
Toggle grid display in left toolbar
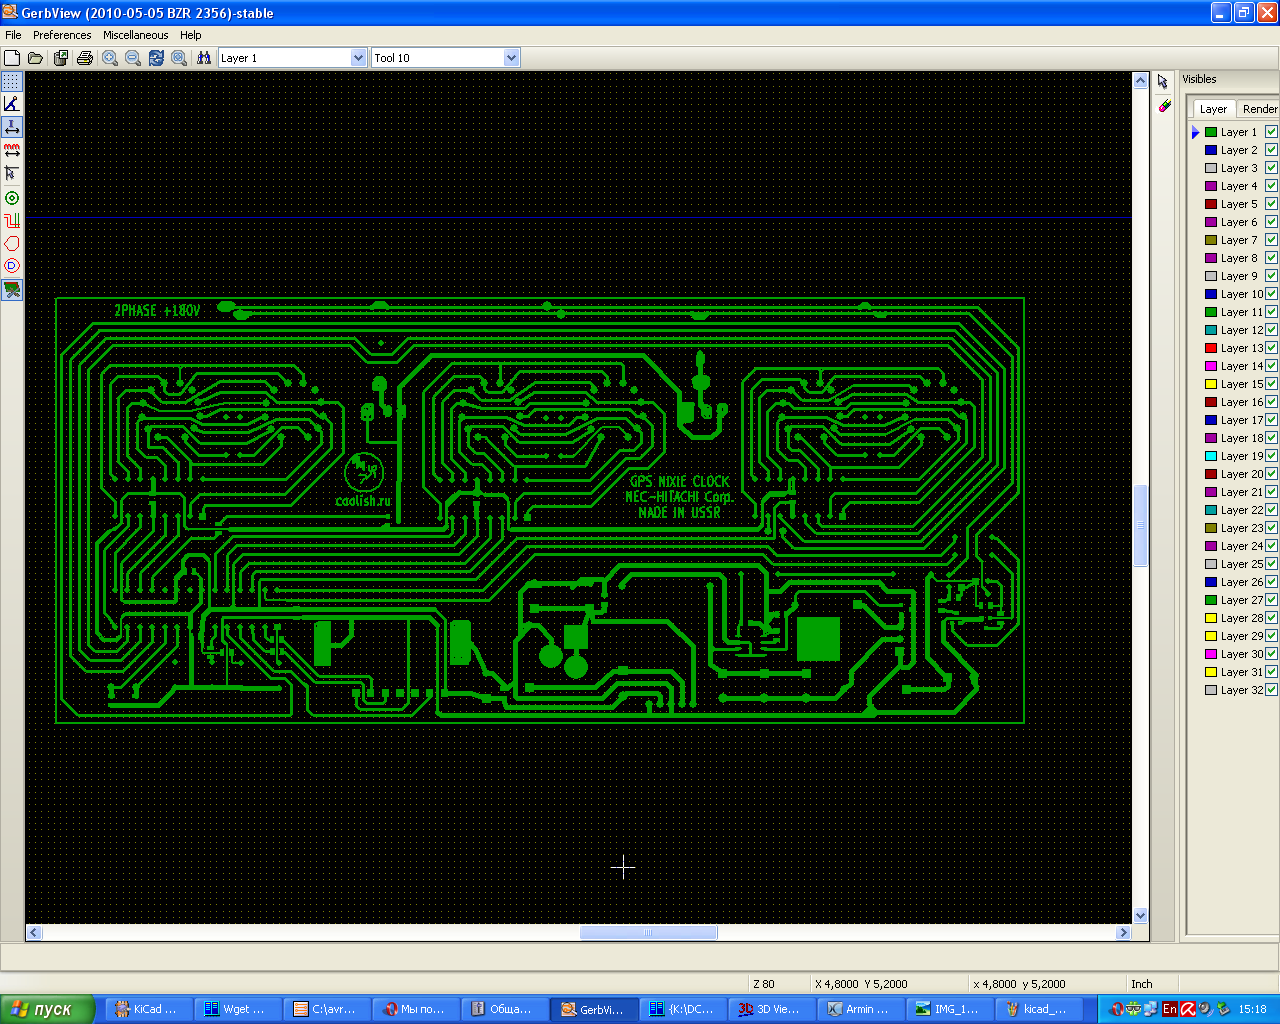coord(12,81)
